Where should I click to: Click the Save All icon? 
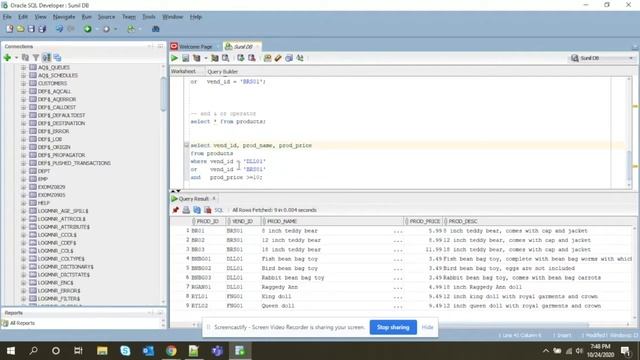42,29
